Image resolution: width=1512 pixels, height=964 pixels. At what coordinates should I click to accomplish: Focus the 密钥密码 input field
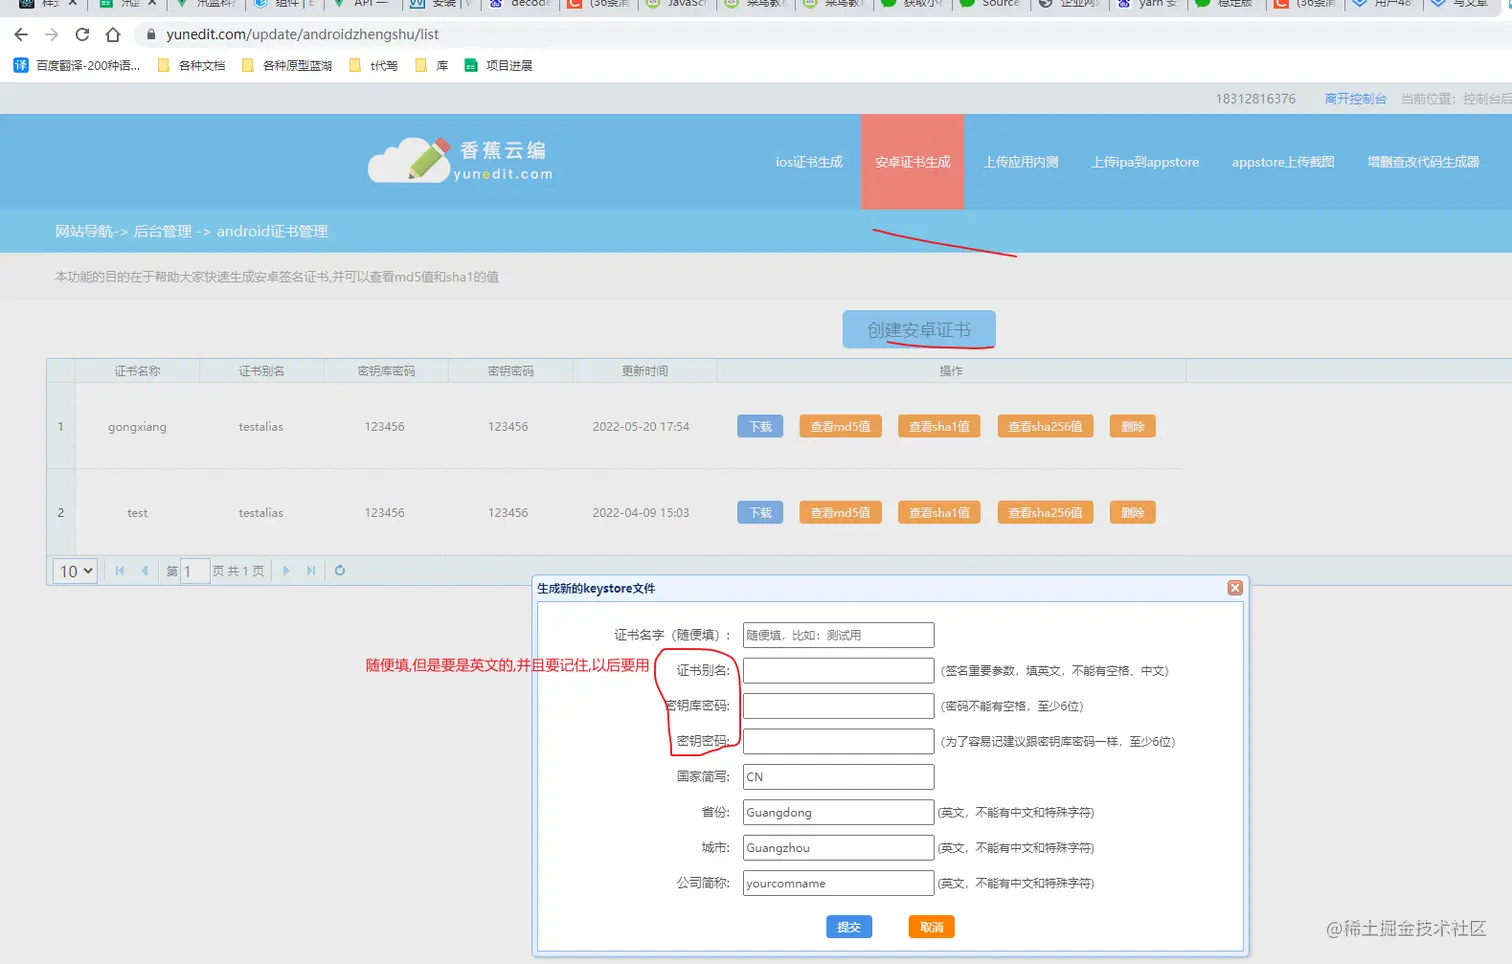pyautogui.click(x=838, y=742)
